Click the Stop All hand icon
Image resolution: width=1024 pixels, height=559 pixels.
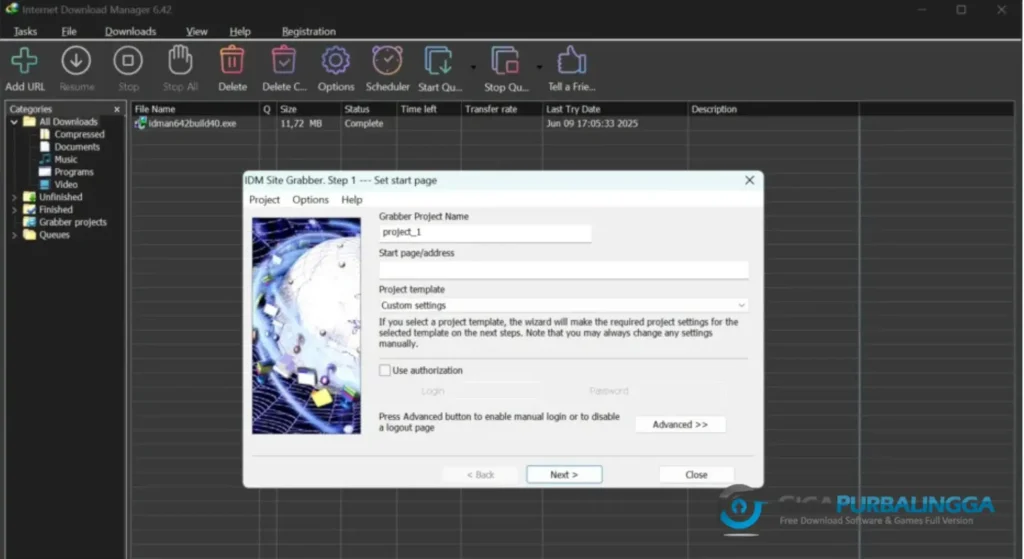180,61
